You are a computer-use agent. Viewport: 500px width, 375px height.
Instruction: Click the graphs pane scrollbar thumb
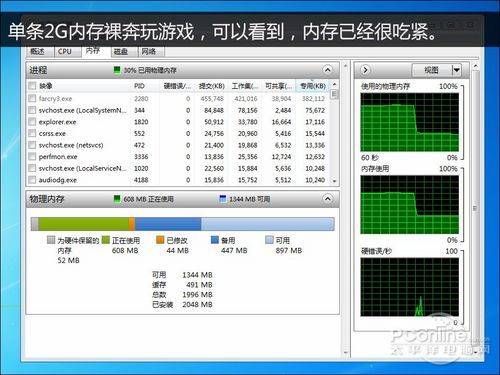[475, 208]
